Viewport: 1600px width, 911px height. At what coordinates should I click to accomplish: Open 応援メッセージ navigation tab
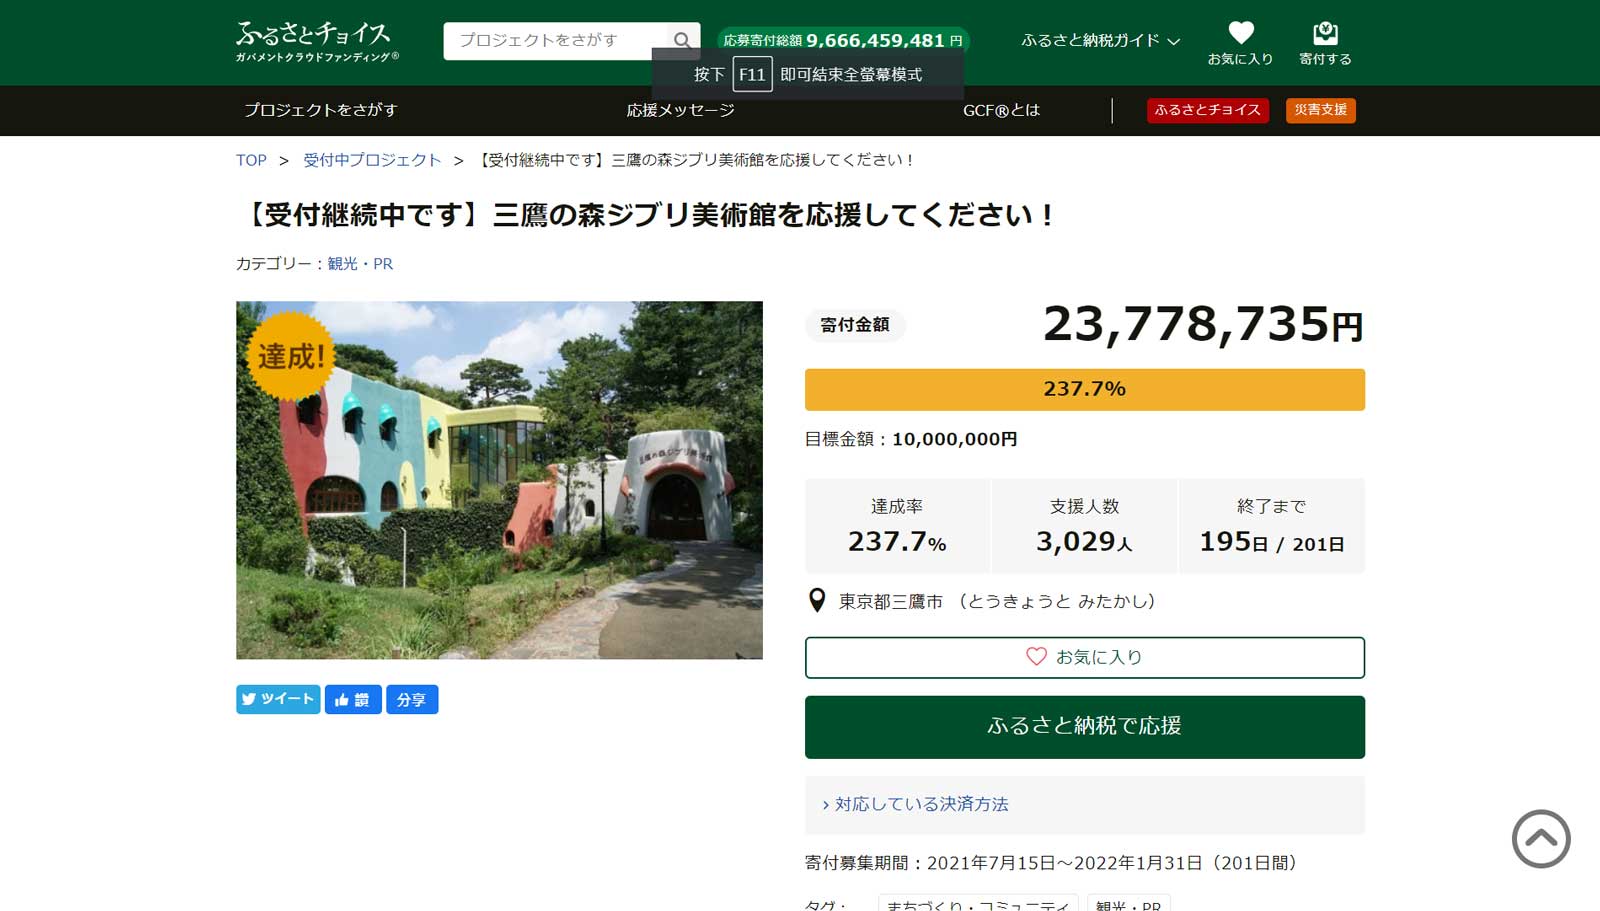click(x=680, y=110)
